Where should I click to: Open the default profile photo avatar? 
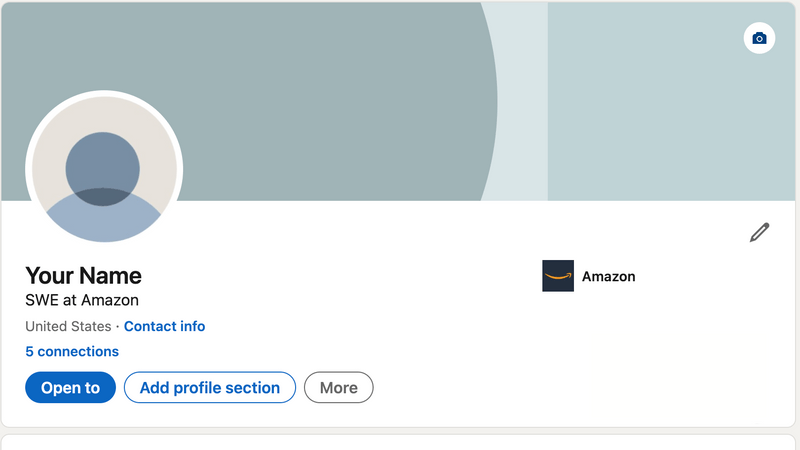[104, 169]
